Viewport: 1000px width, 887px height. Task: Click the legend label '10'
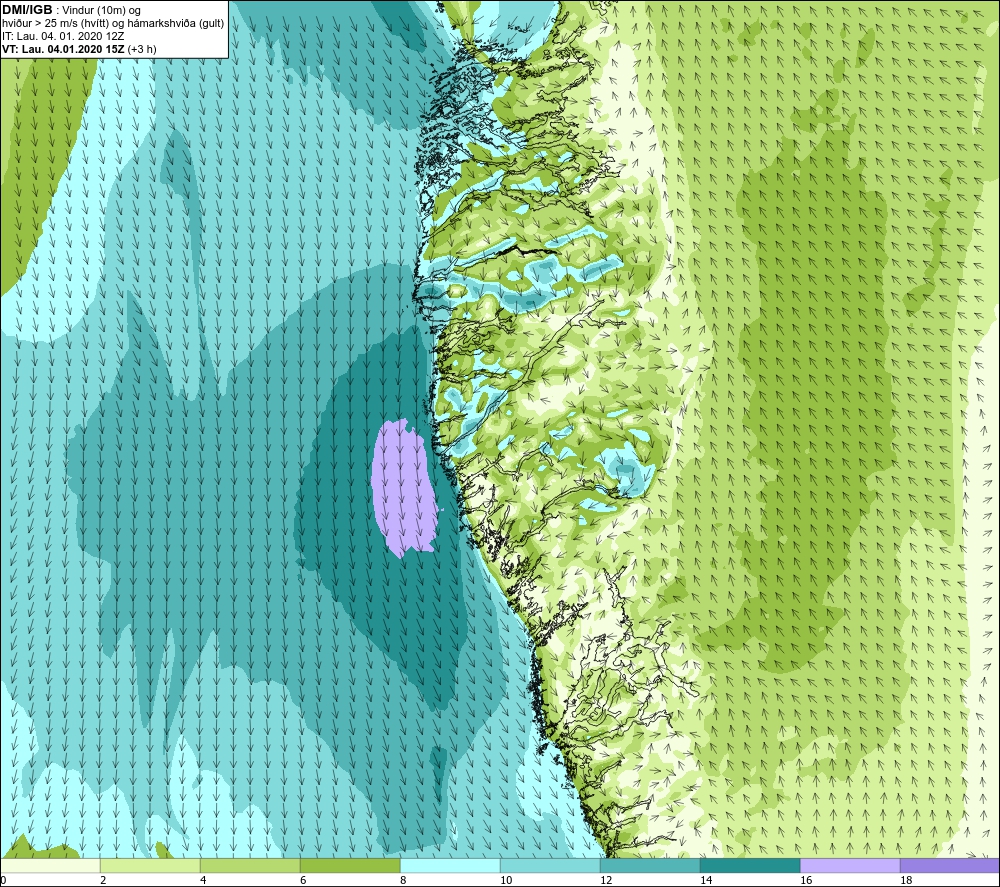[506, 881]
